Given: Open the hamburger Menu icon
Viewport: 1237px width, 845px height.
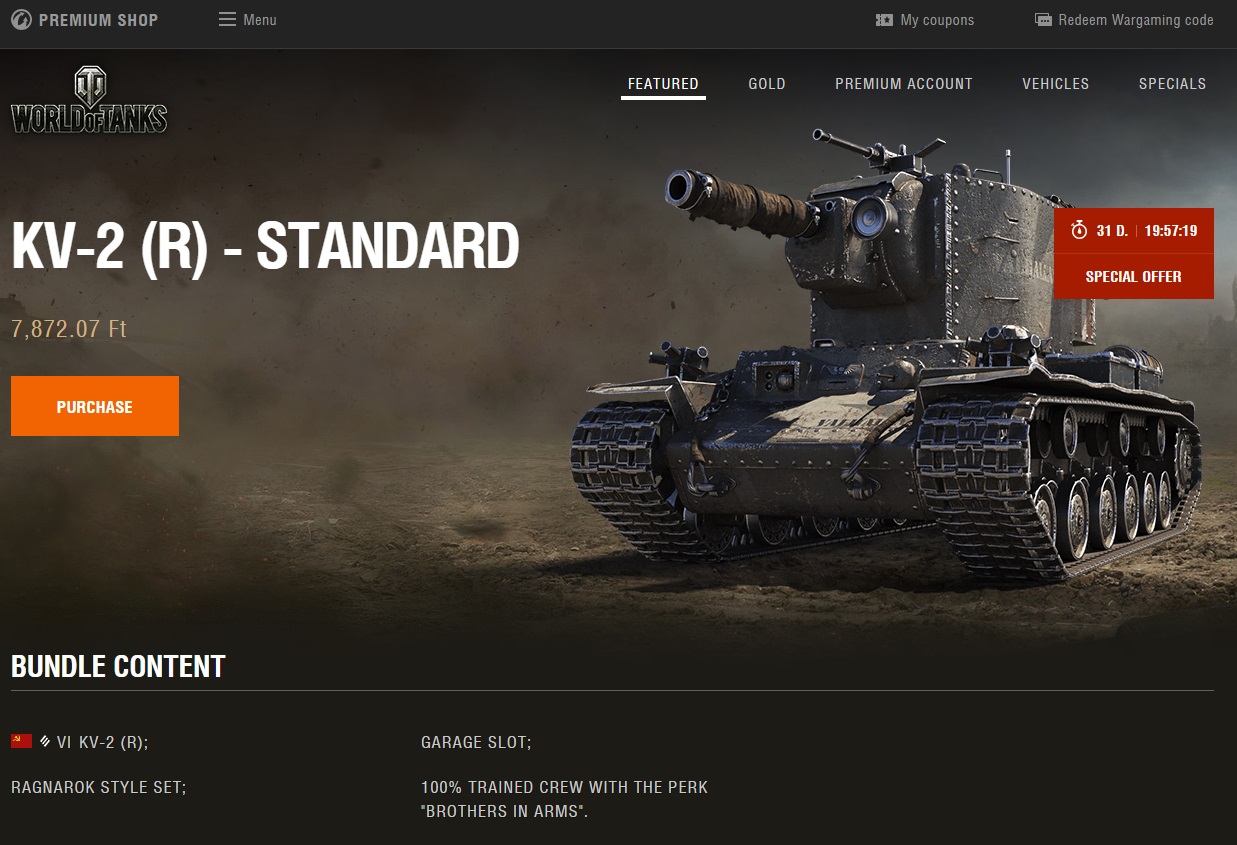Looking at the screenshot, I should [227, 20].
